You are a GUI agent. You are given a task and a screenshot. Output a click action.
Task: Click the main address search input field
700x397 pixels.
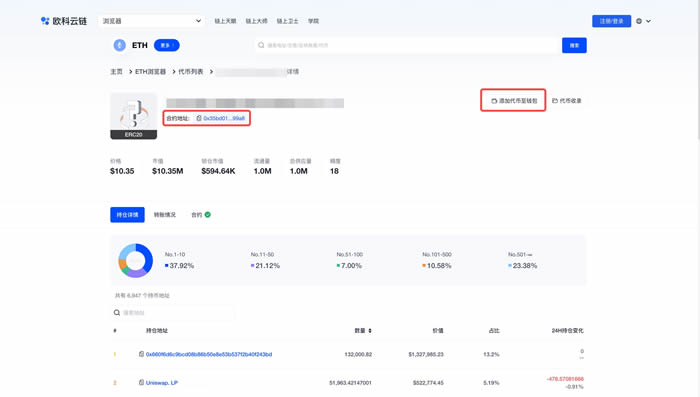pyautogui.click(x=408, y=45)
